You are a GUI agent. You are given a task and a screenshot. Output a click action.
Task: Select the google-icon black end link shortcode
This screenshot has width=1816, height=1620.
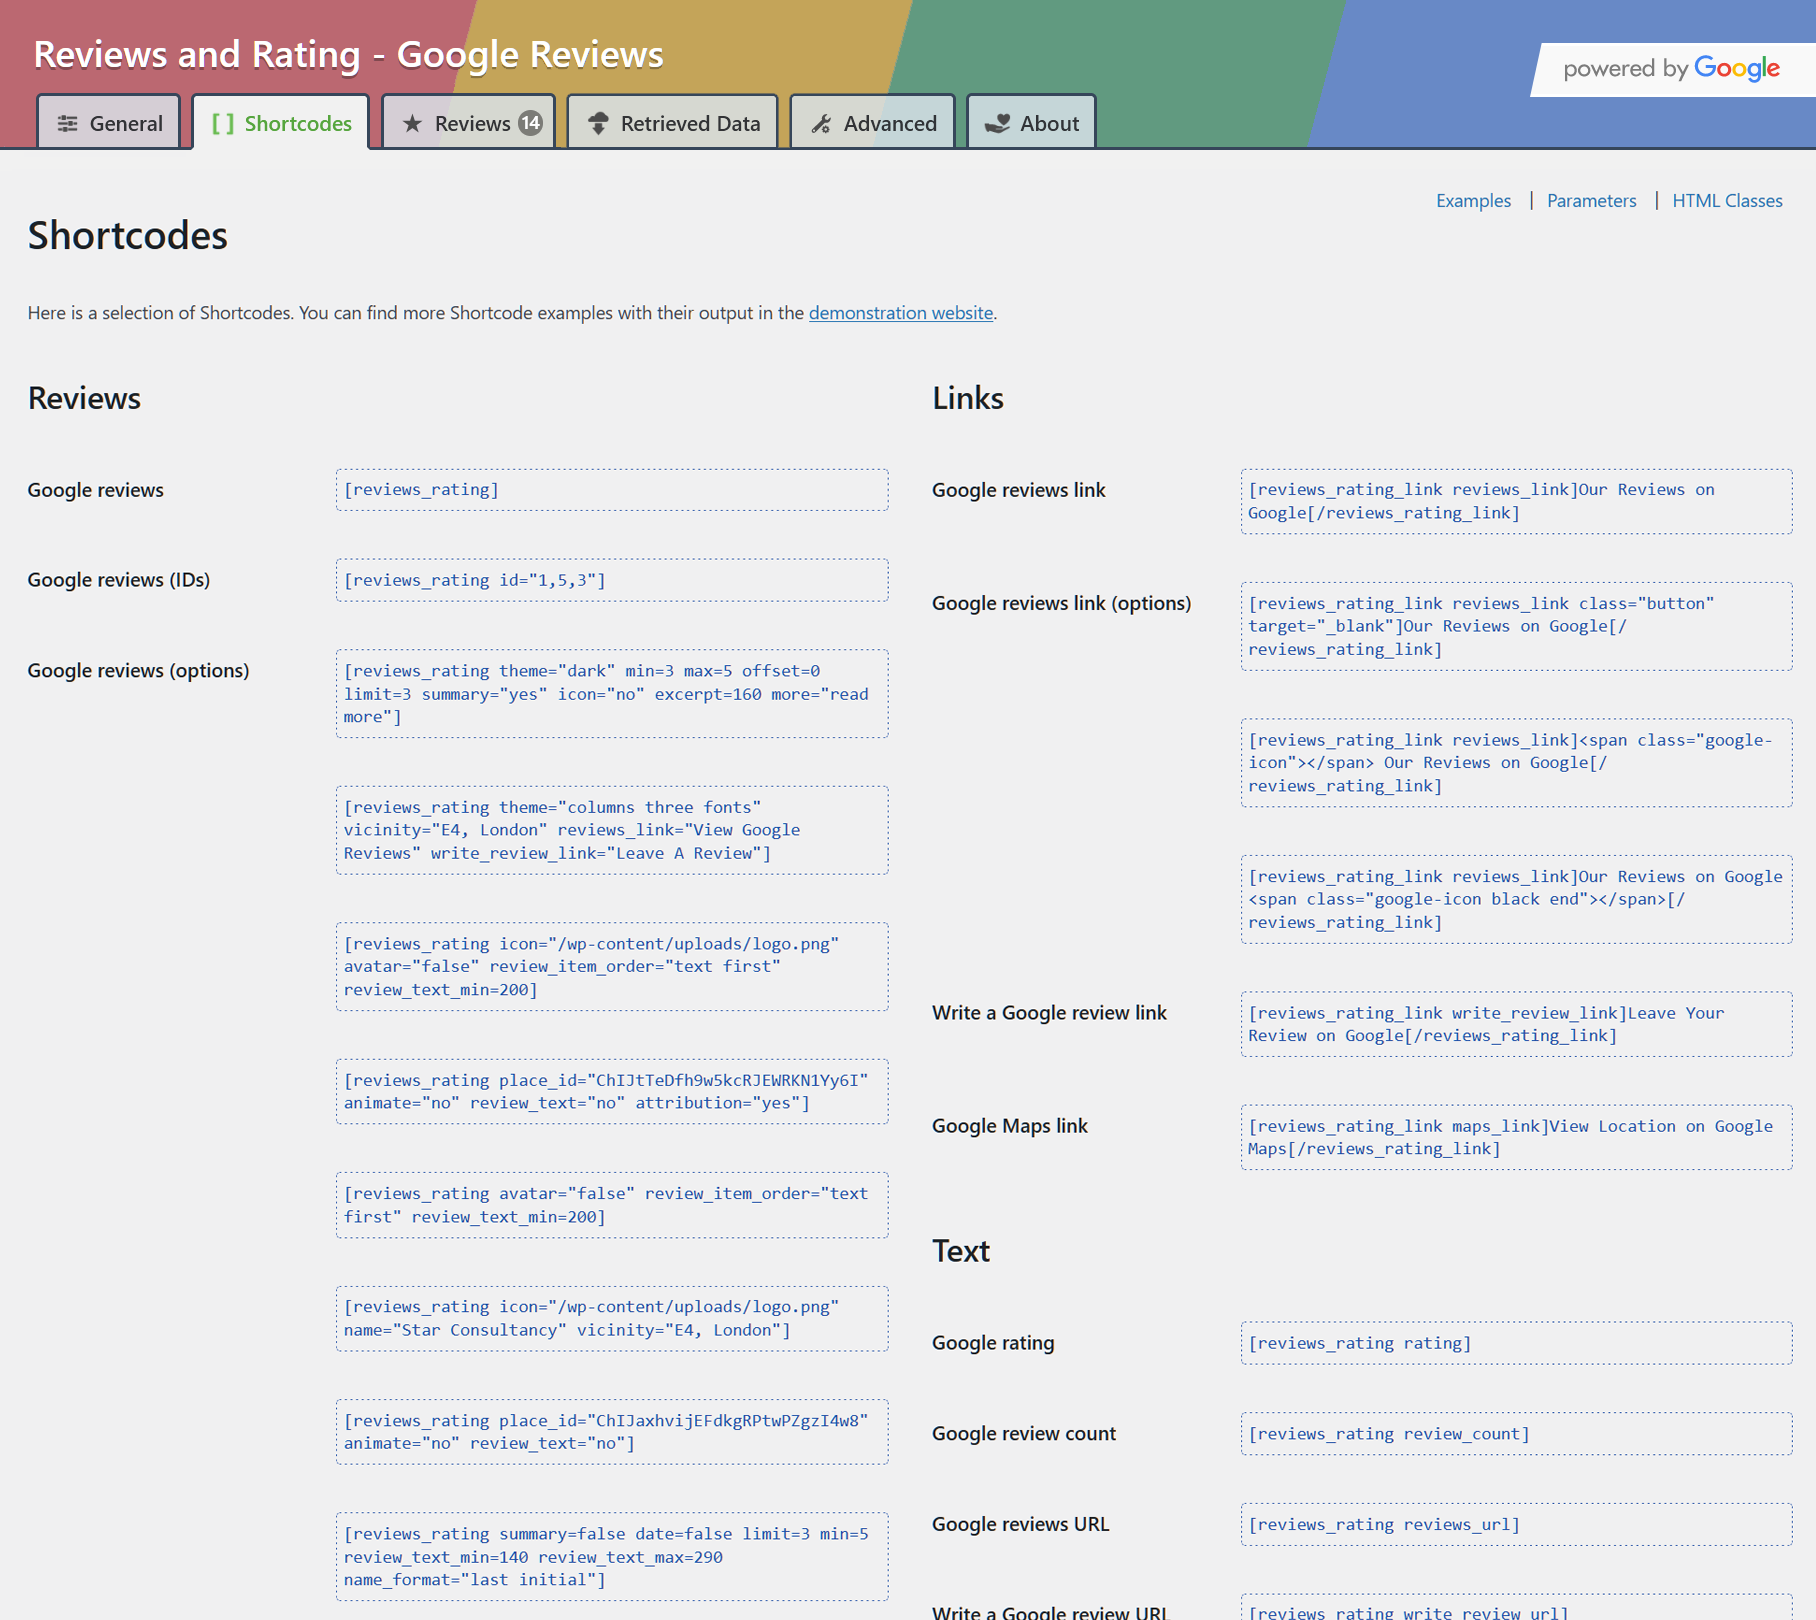point(1516,899)
